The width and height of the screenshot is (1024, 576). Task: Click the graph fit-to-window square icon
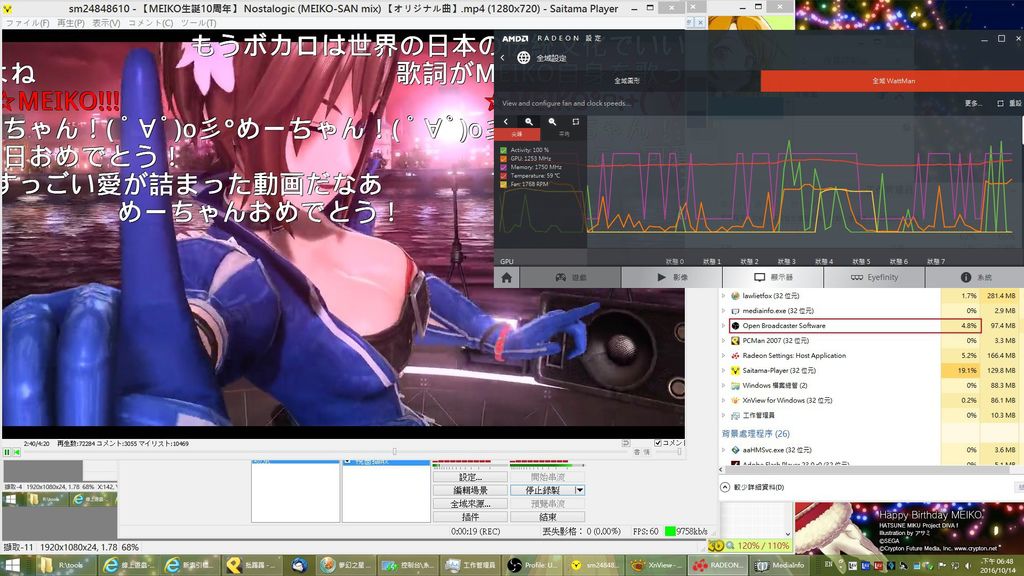coord(575,121)
